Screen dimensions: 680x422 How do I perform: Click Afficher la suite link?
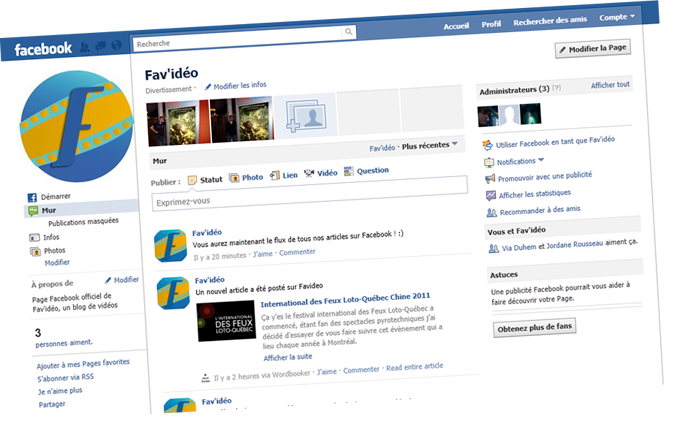click(x=288, y=357)
